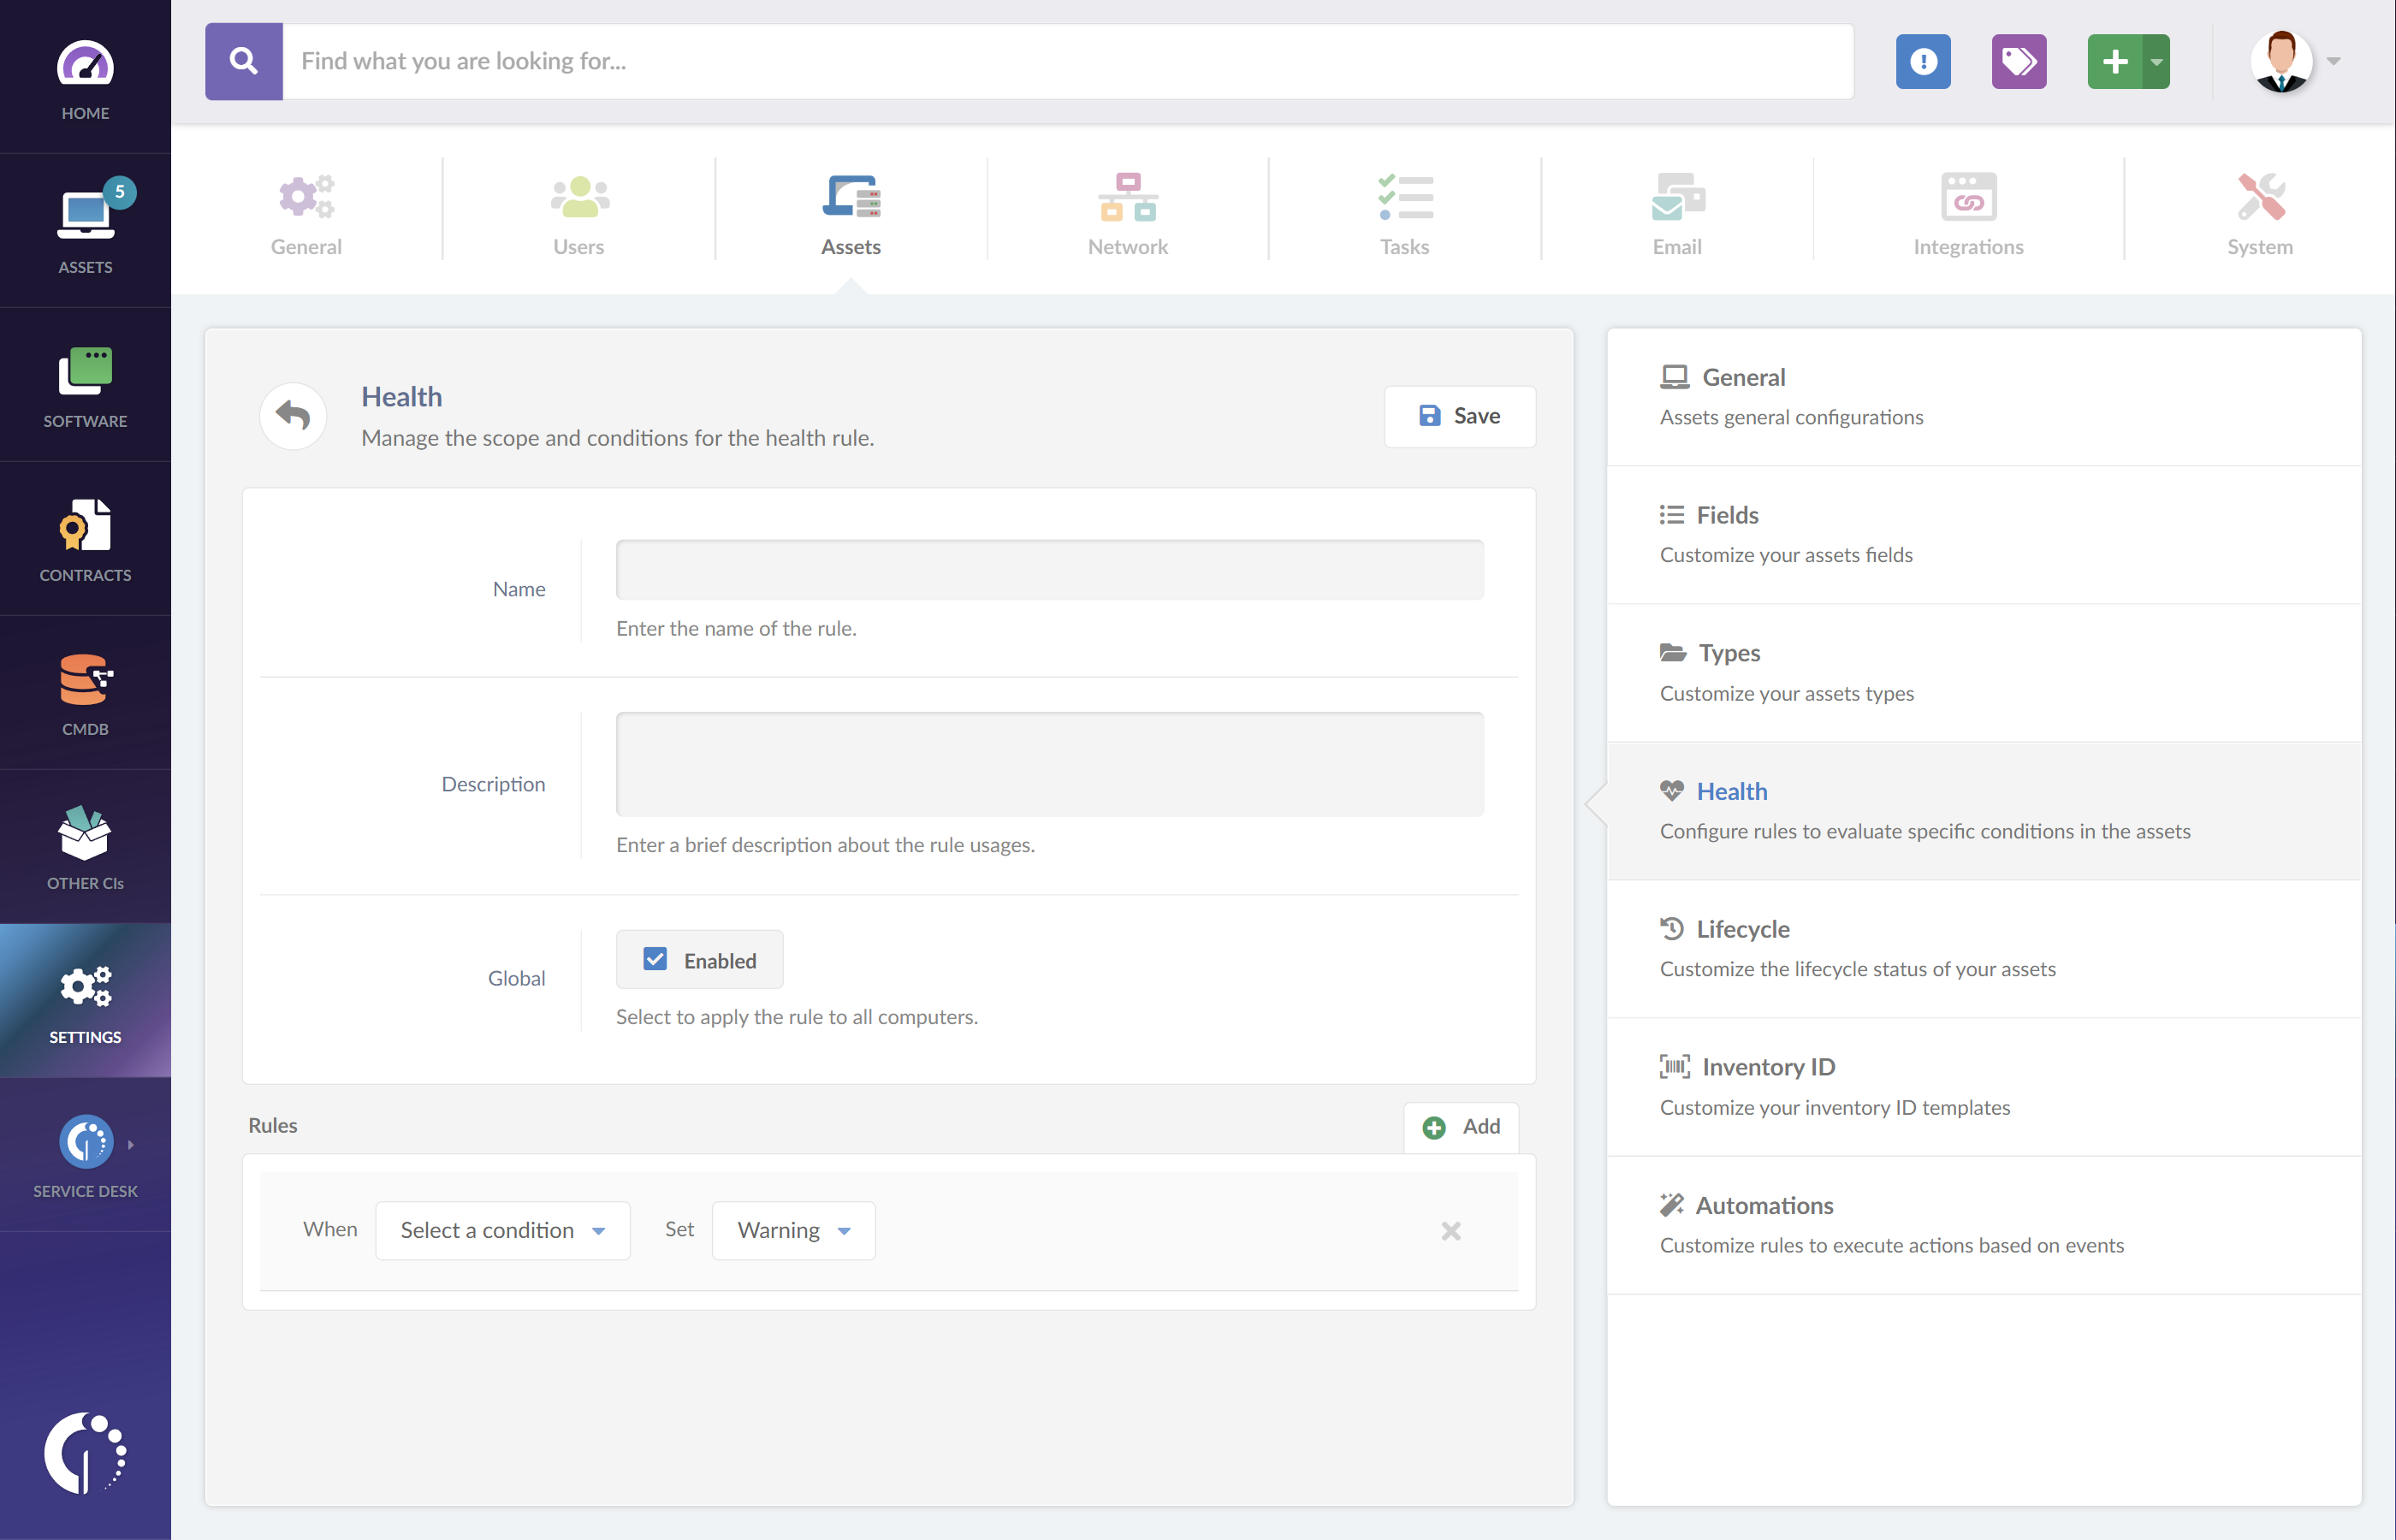Screen dimensions: 2396x1540
Task: Open the Select a condition dropdown
Action: tap(502, 1230)
